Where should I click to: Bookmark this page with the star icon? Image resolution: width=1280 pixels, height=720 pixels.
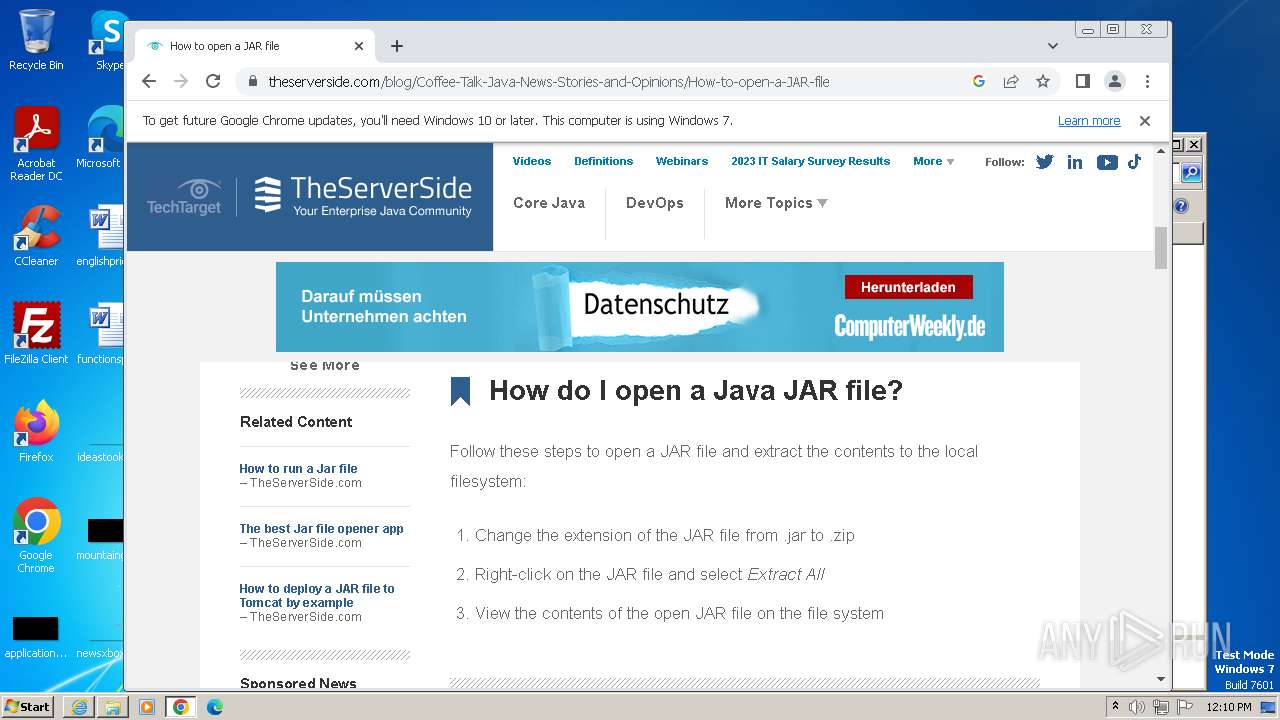point(1043,81)
